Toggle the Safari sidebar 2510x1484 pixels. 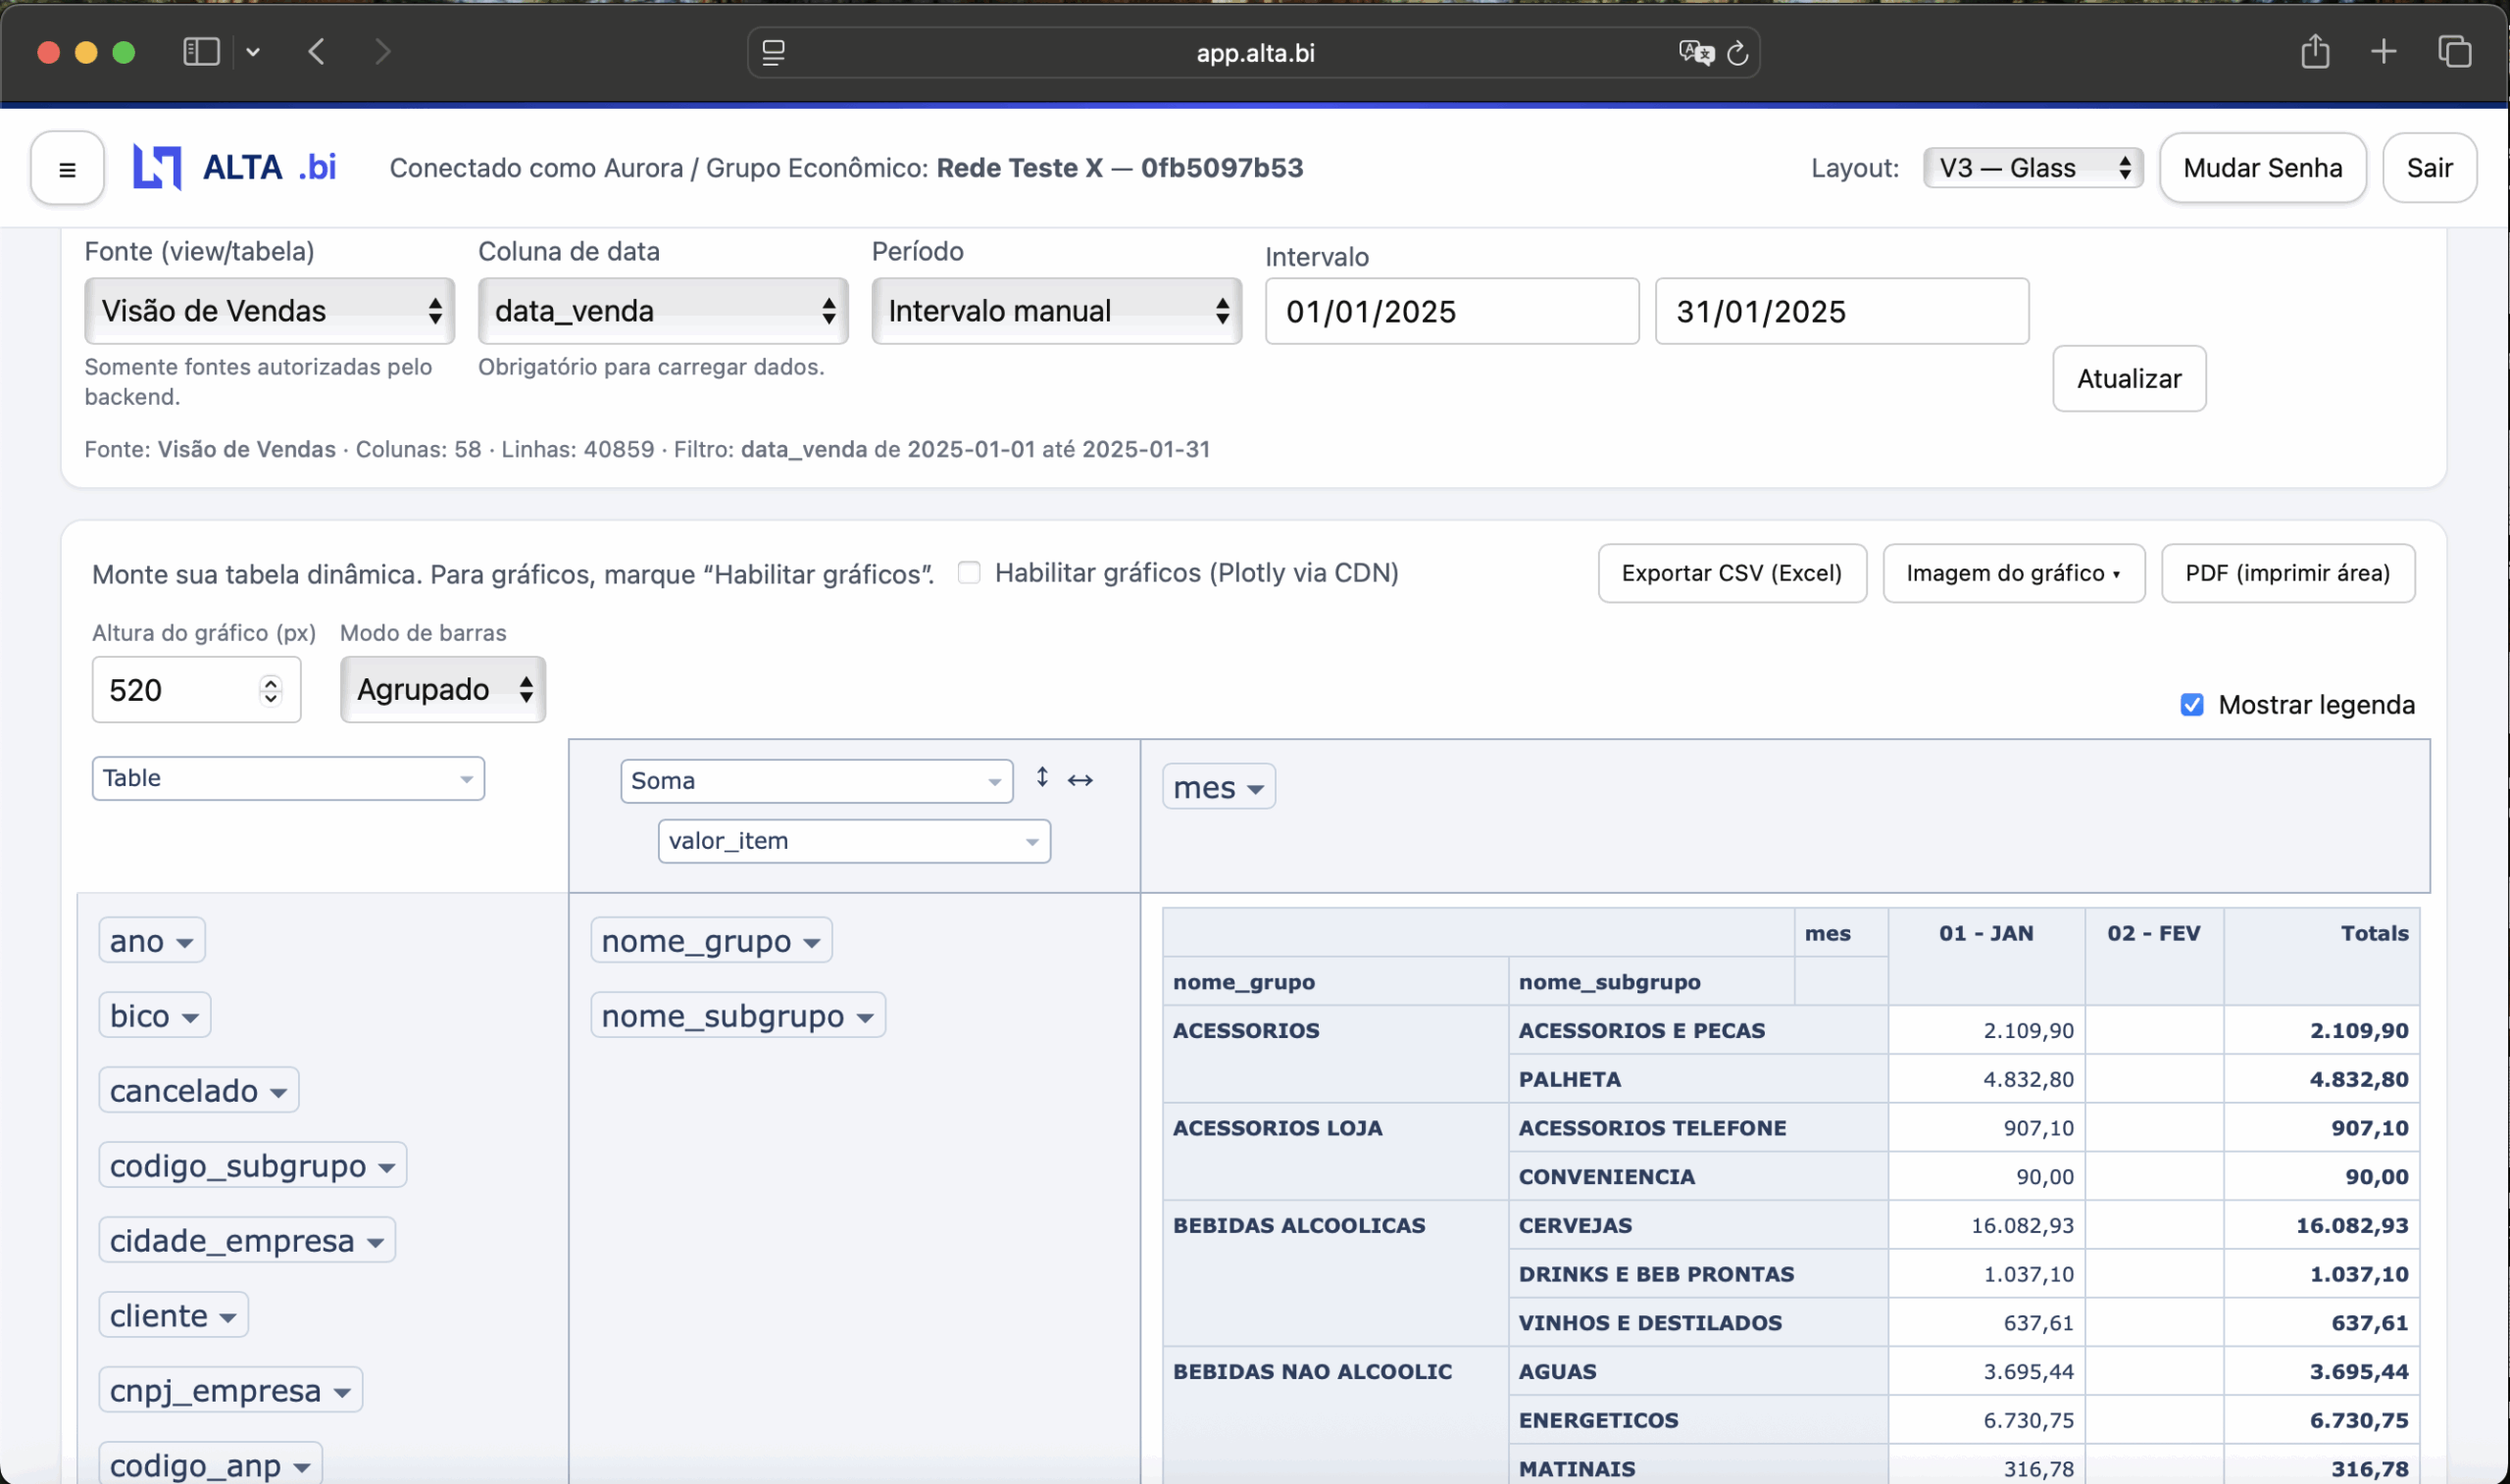pos(201,52)
